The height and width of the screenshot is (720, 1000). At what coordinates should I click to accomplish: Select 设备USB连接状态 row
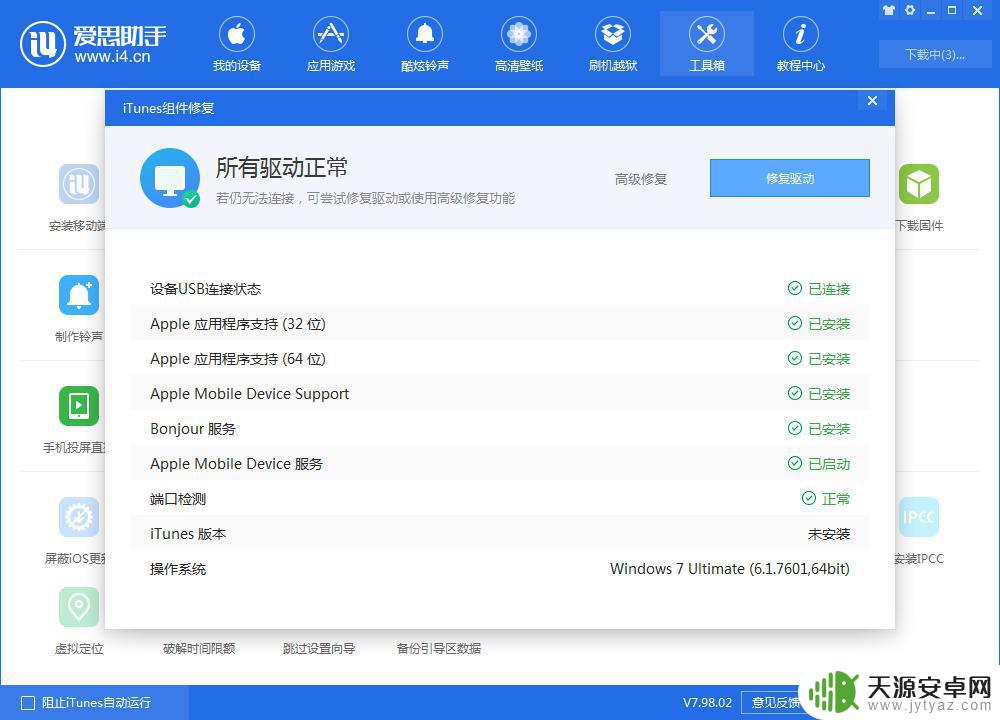point(500,289)
